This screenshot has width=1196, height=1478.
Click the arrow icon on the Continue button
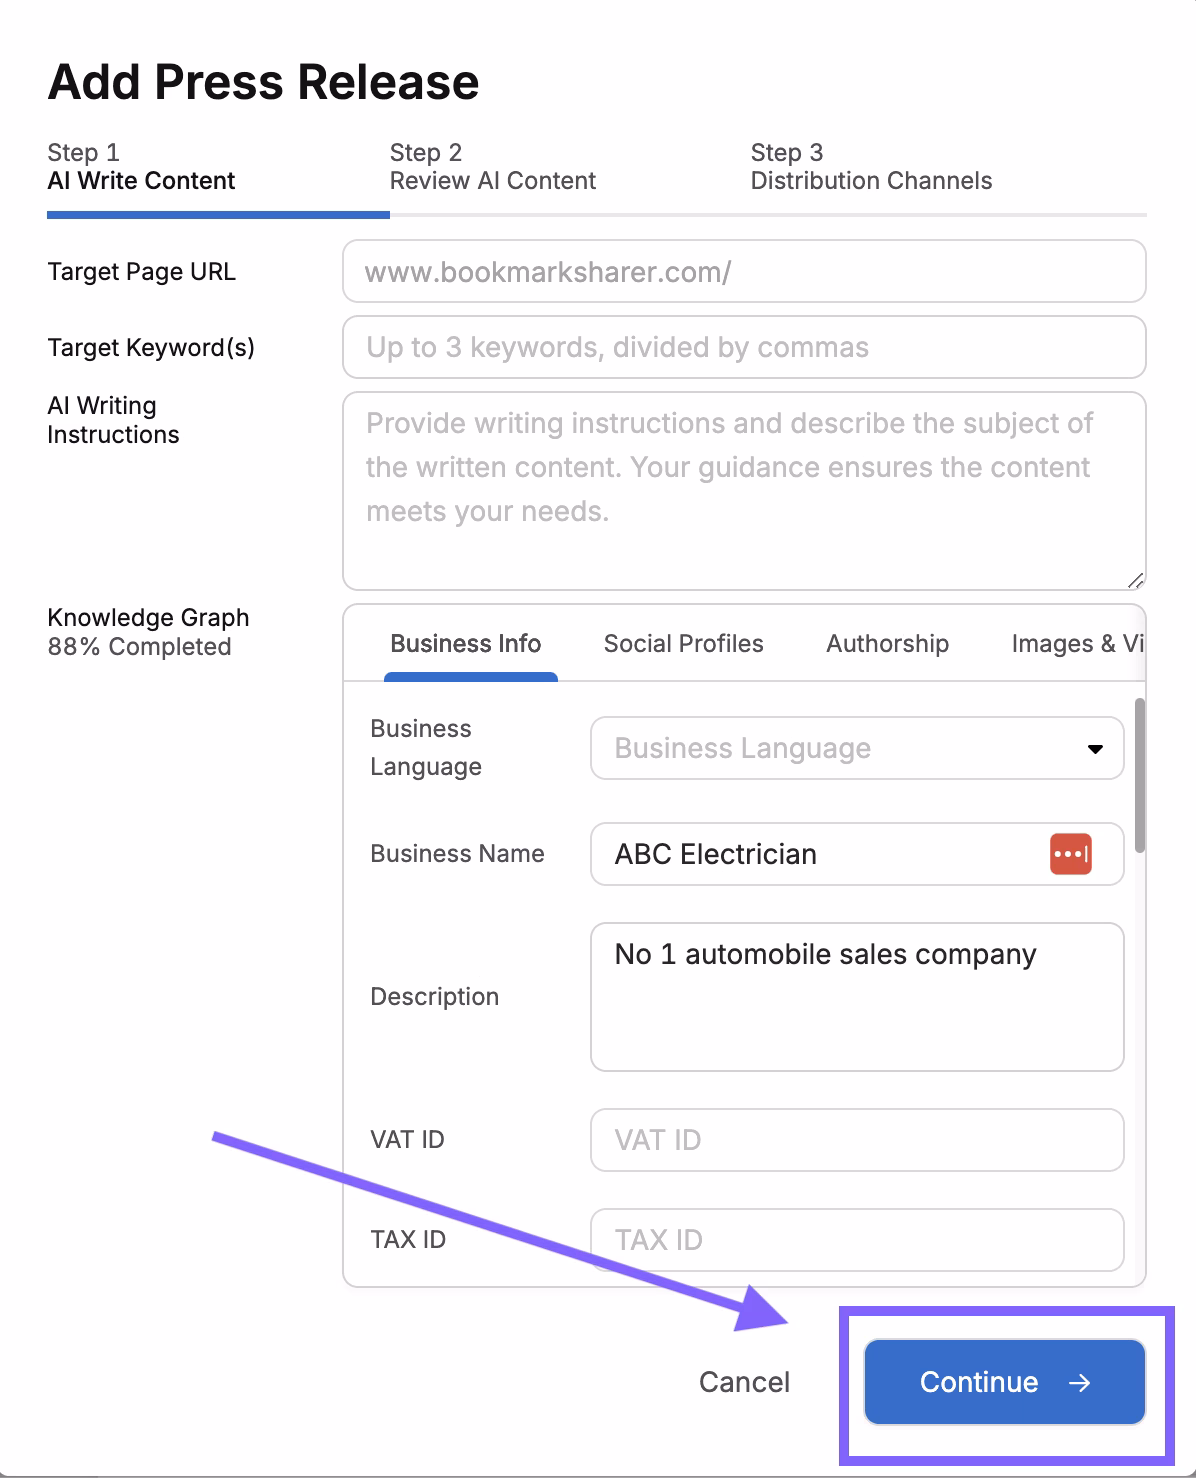(x=1079, y=1383)
